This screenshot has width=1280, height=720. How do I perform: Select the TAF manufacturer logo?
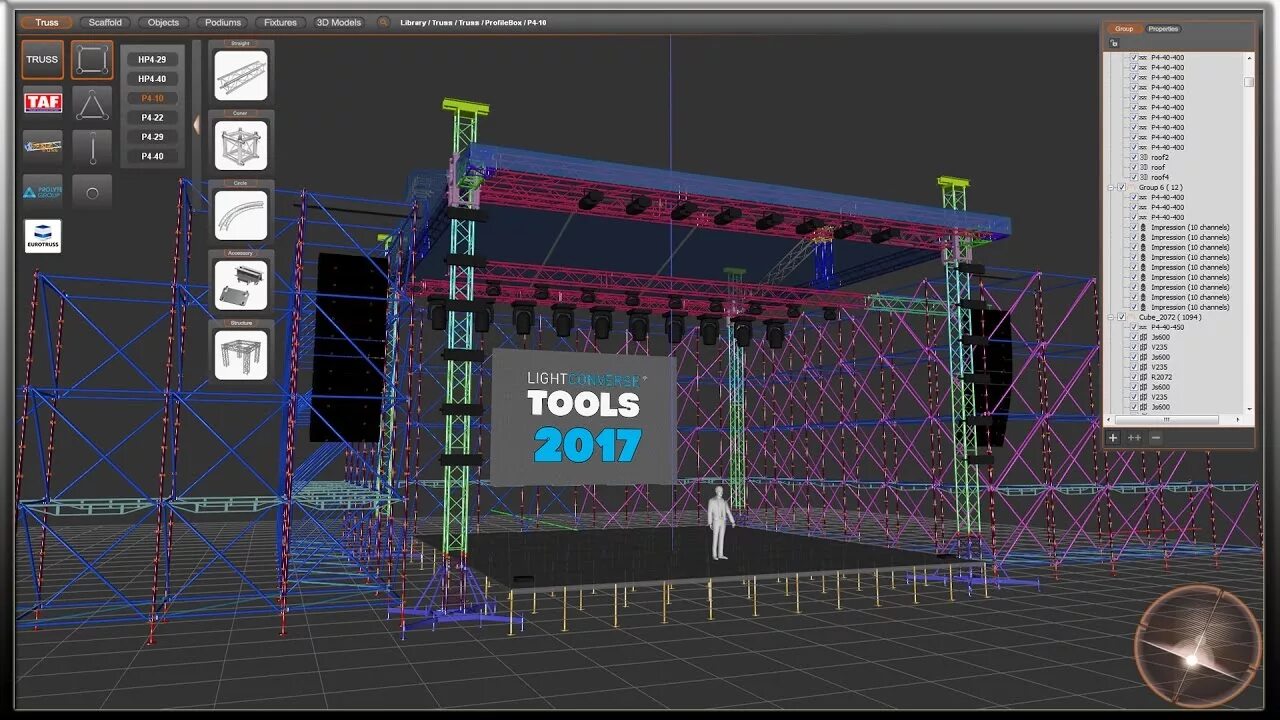coord(43,102)
